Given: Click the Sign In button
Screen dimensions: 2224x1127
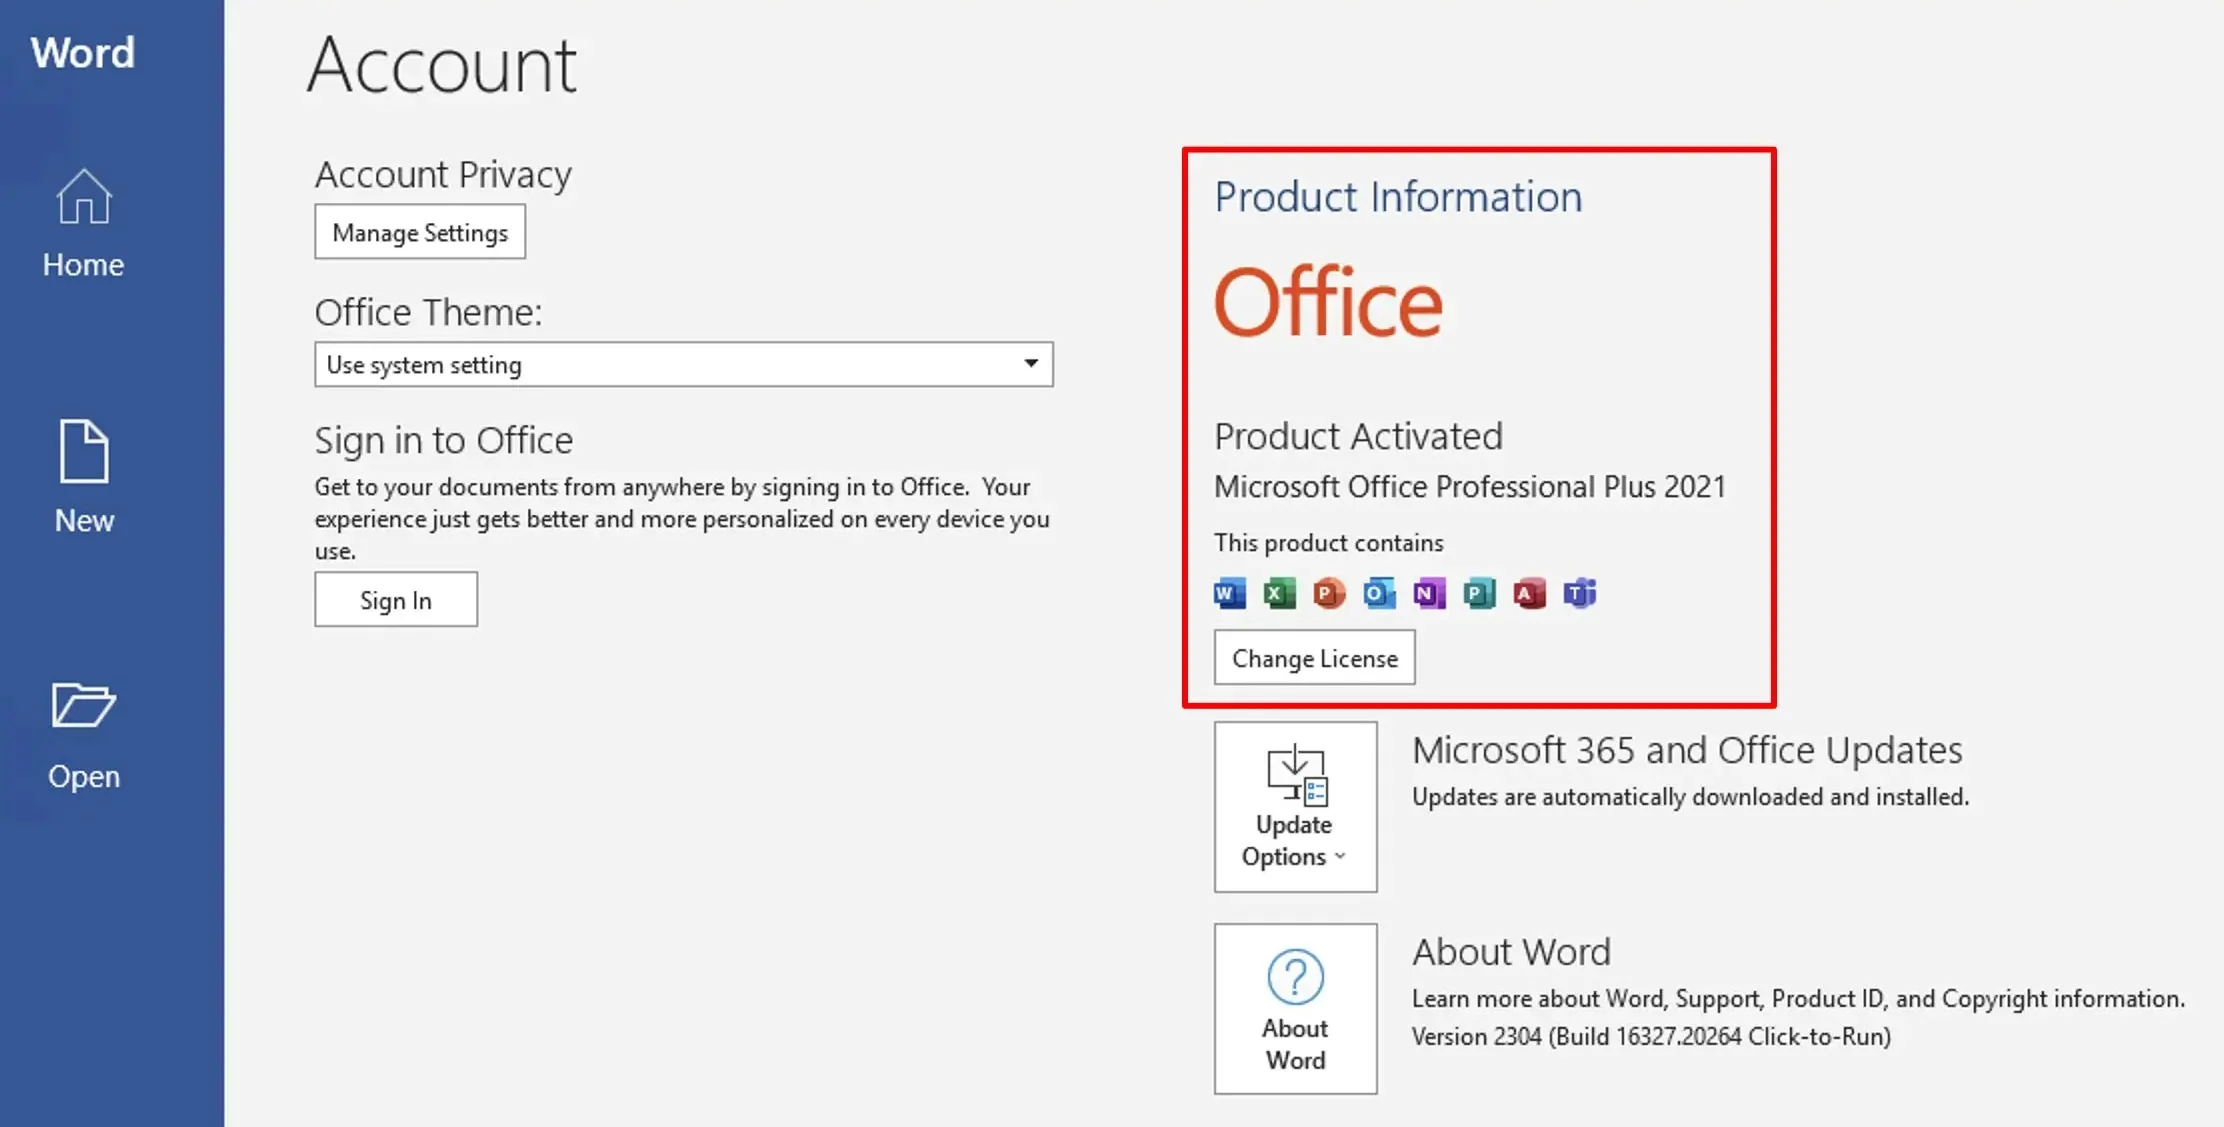Looking at the screenshot, I should [396, 600].
